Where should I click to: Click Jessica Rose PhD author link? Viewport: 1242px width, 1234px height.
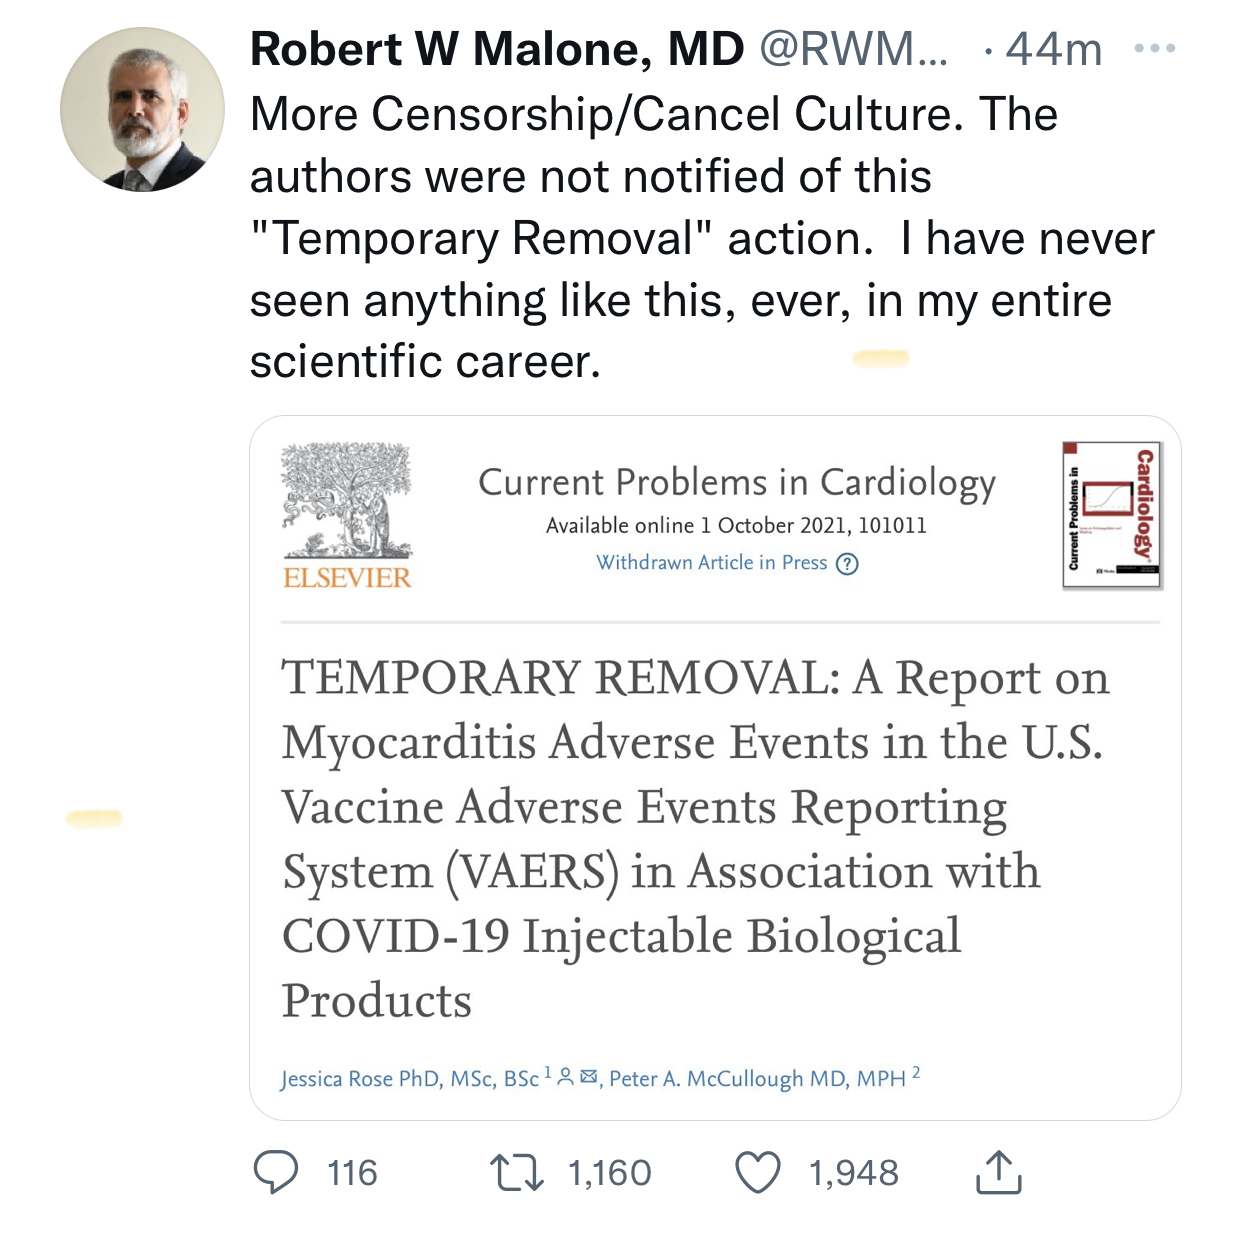pyautogui.click(x=409, y=1078)
